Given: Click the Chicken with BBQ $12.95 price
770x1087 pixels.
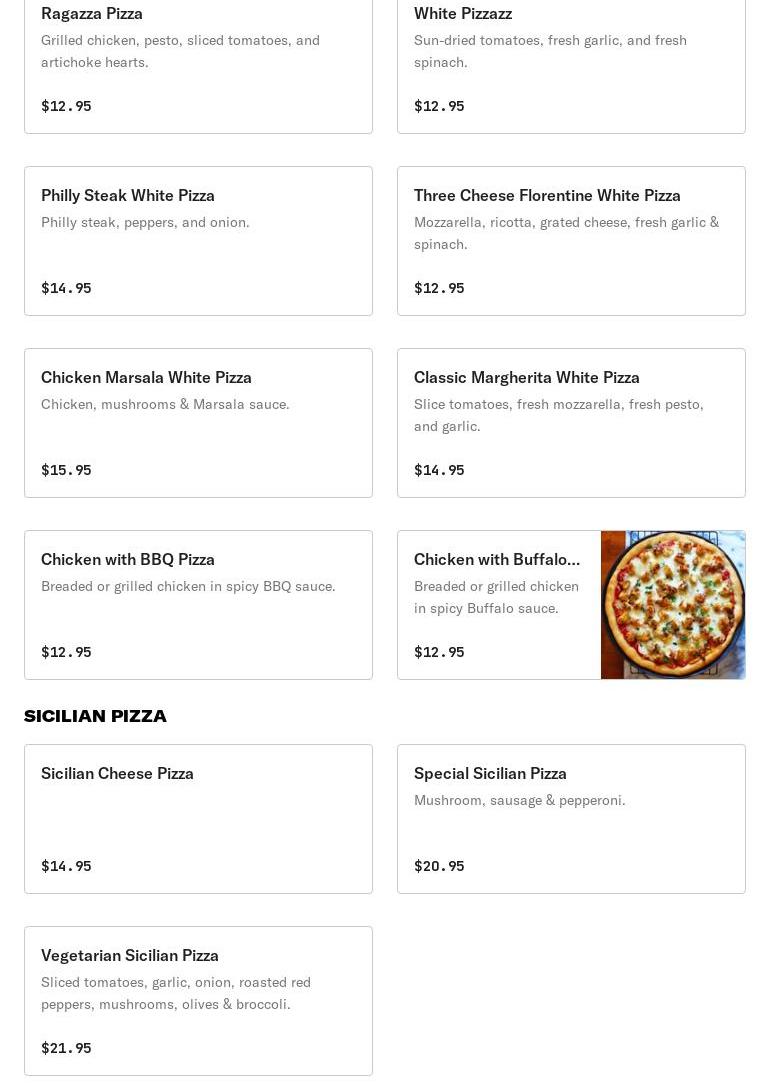Looking at the screenshot, I should point(66,652).
